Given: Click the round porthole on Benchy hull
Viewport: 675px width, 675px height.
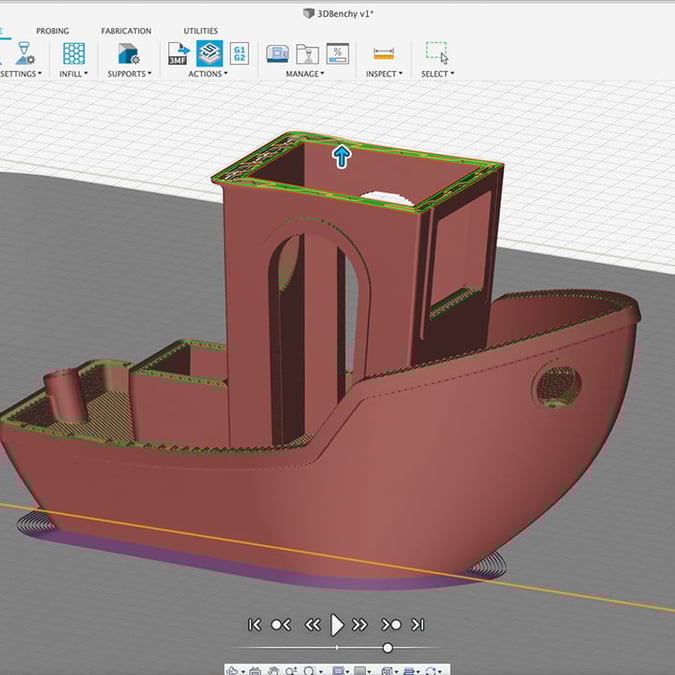Looking at the screenshot, I should click(x=557, y=386).
